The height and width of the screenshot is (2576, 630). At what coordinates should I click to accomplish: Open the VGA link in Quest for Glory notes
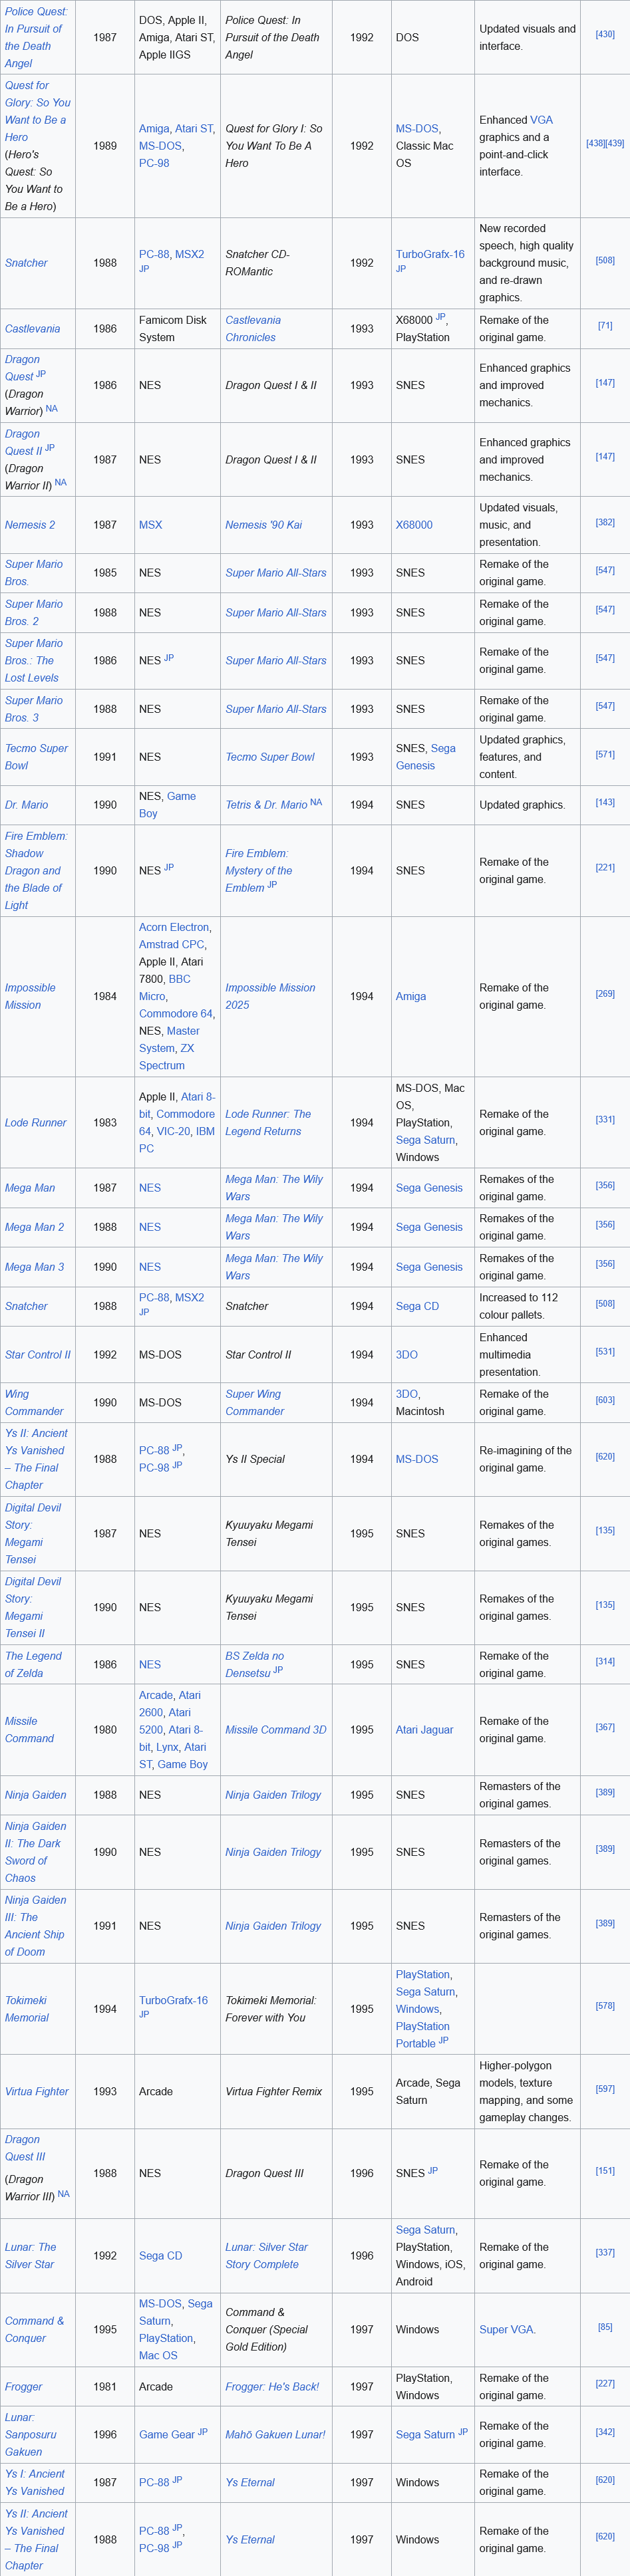(541, 120)
